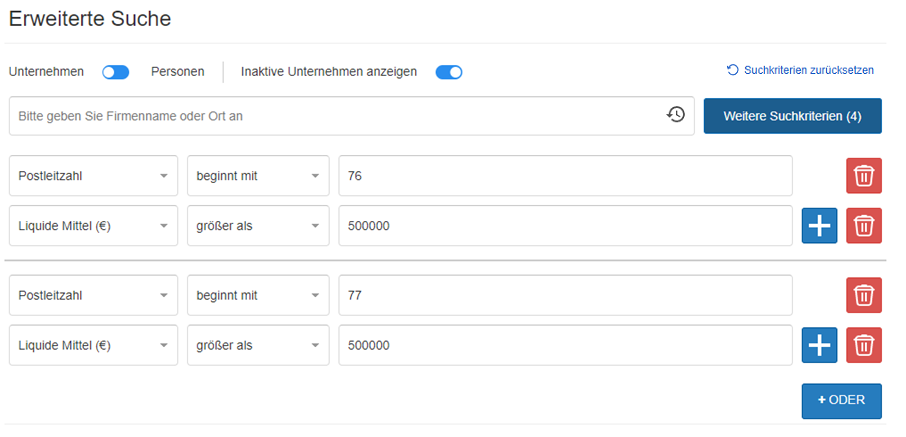This screenshot has width=906, height=437.
Task: Click the reset arrow icon beside Suchkriterien zurücksetzen
Action: (733, 70)
